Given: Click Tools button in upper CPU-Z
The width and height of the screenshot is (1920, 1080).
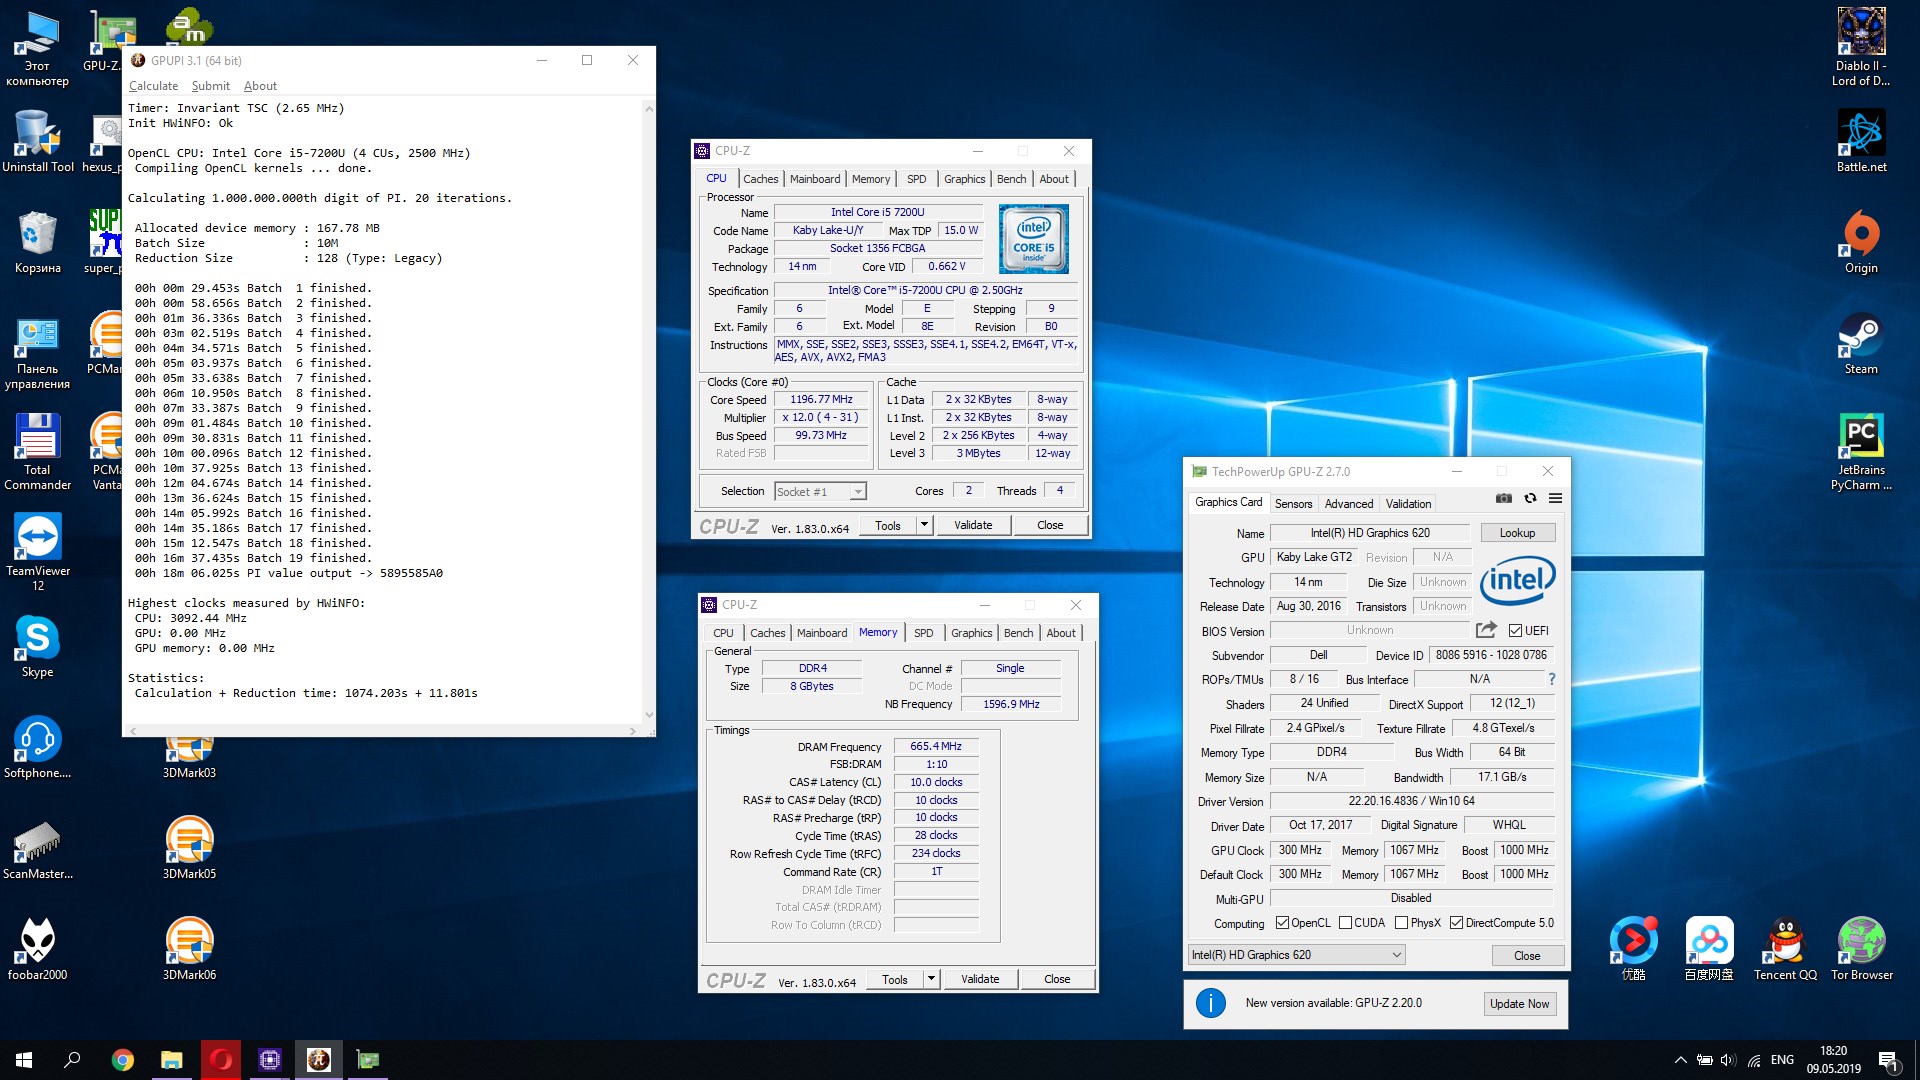Looking at the screenshot, I should (888, 525).
